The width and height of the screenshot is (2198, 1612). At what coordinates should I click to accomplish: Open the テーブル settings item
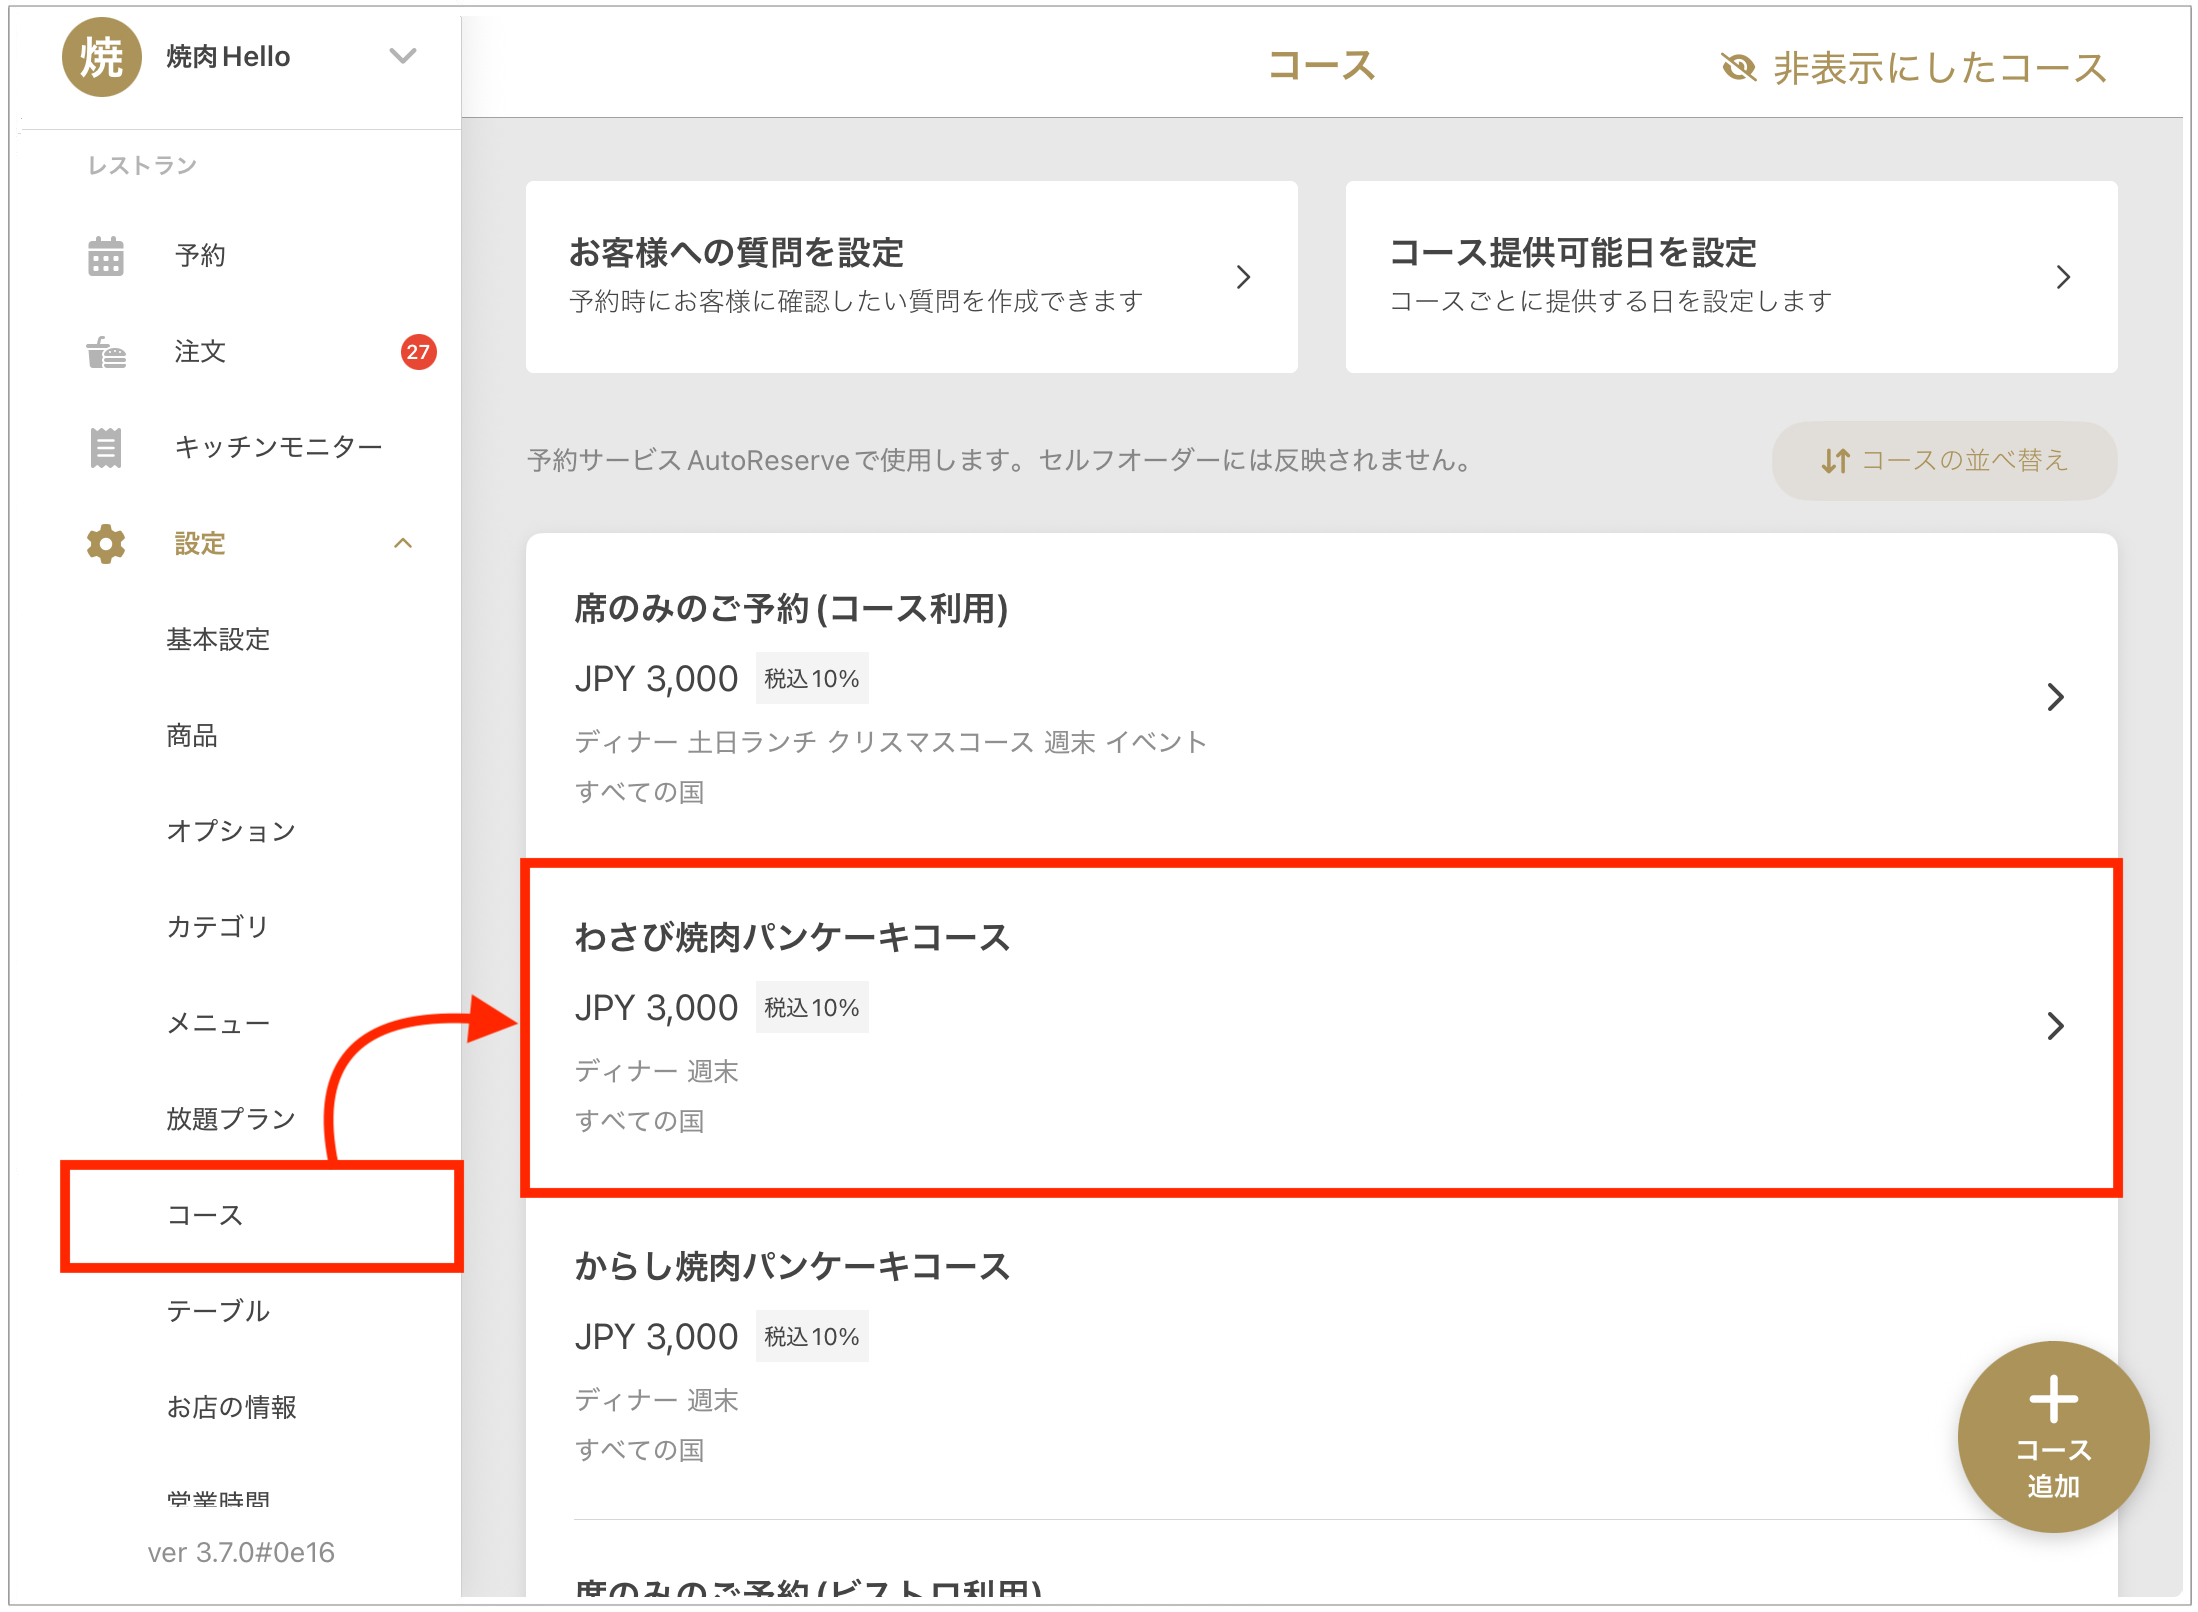coord(218,1311)
